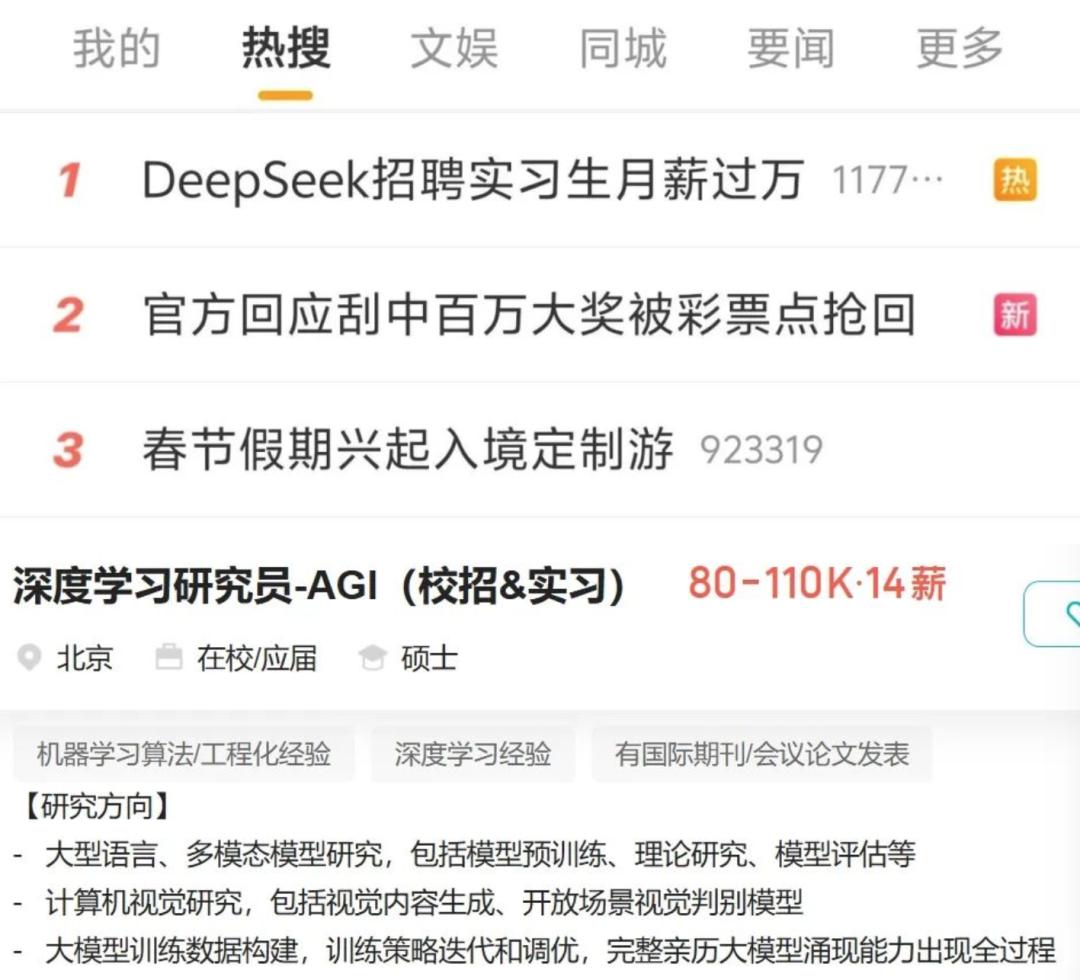Click the salary 80-110K·14薪
1080x980 pixels.
818,583
